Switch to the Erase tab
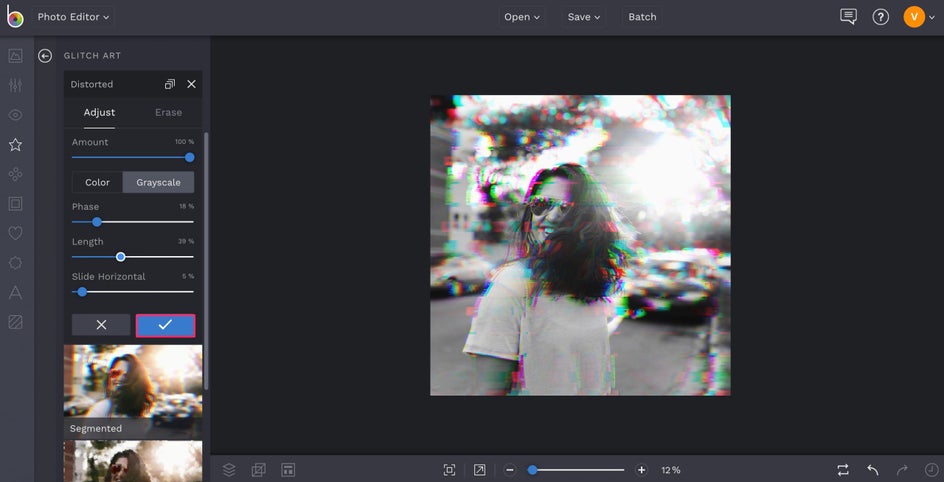 [x=168, y=112]
